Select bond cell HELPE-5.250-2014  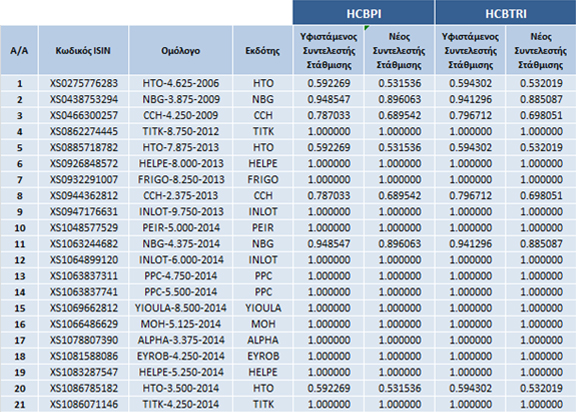[180, 372]
